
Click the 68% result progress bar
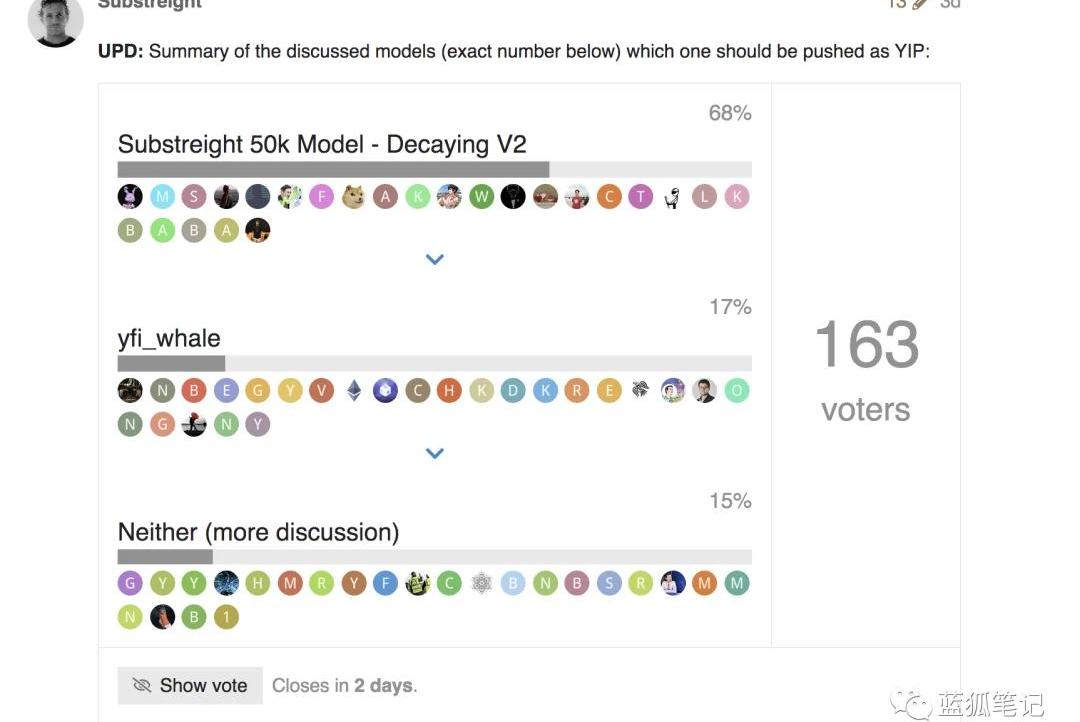coord(434,170)
